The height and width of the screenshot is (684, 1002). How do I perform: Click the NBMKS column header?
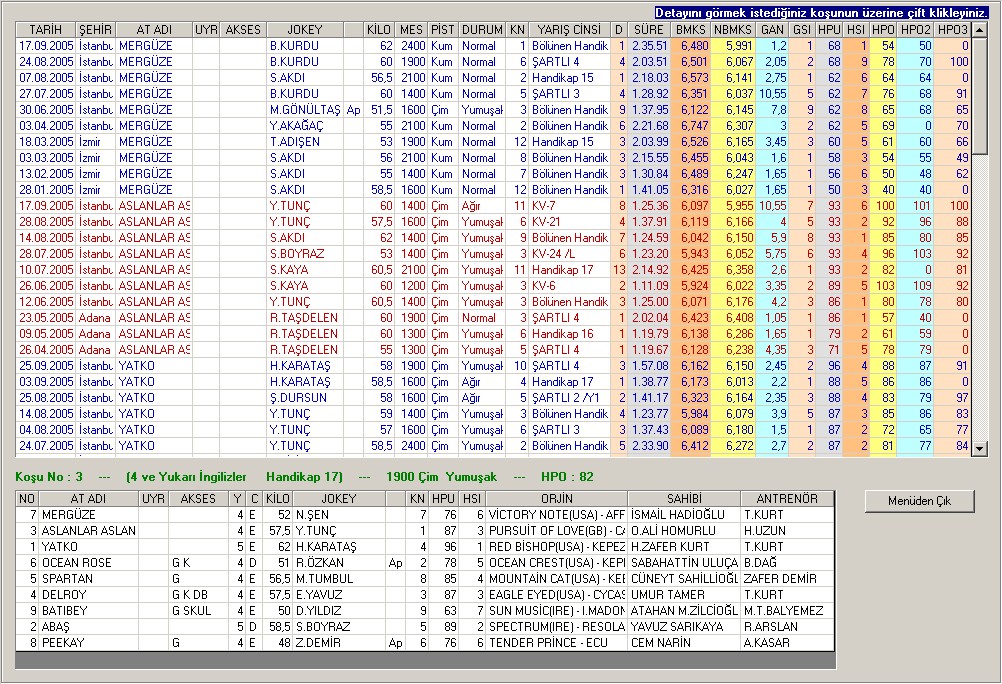[732, 30]
